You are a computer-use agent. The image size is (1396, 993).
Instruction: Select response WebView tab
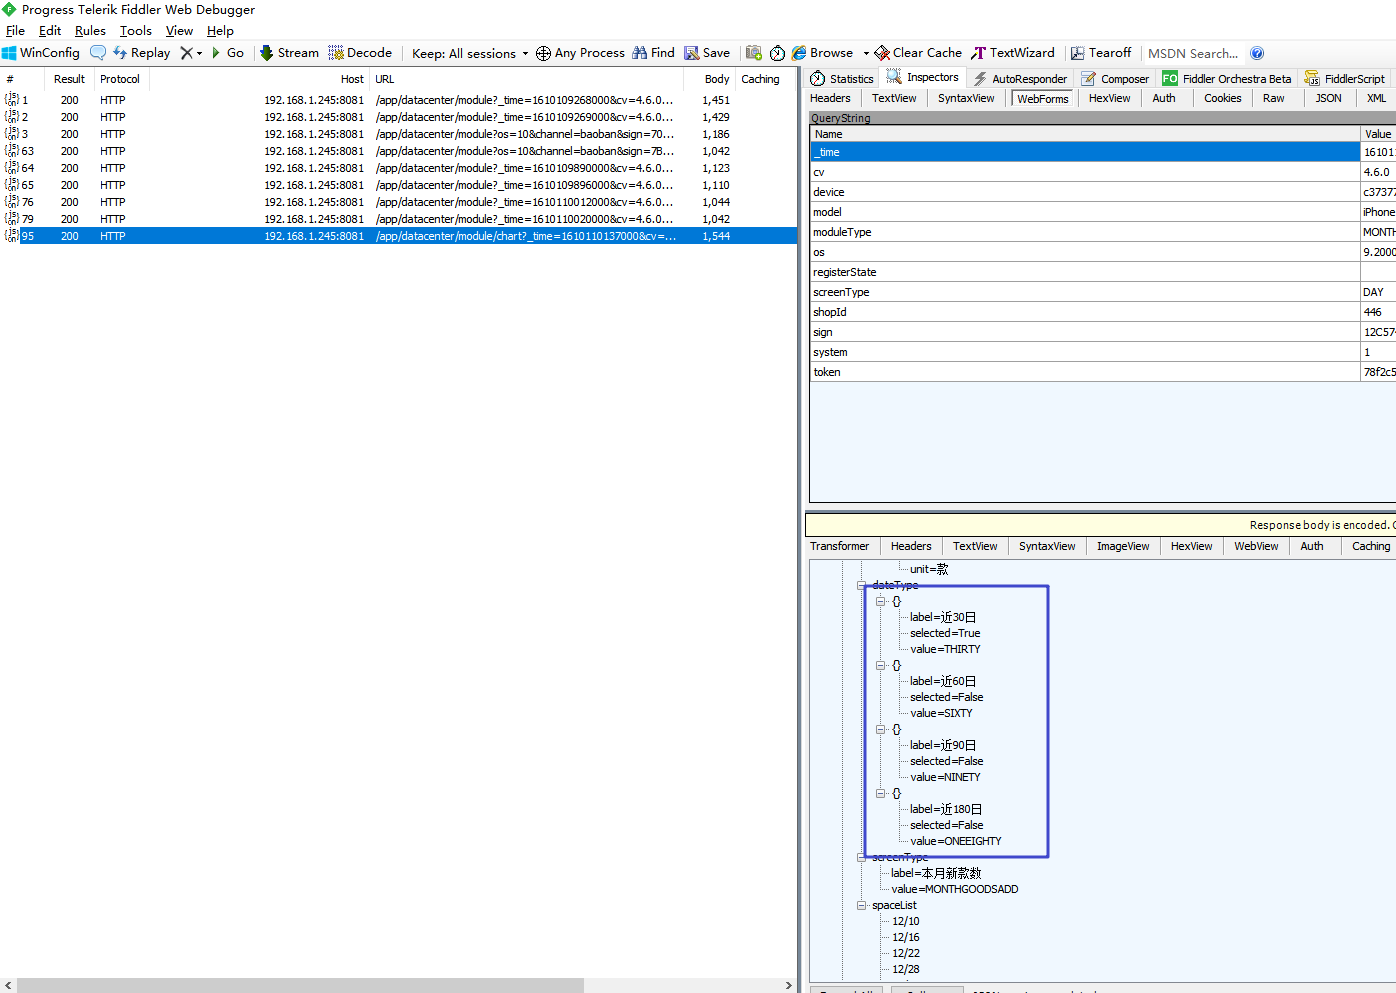[x=1256, y=546]
